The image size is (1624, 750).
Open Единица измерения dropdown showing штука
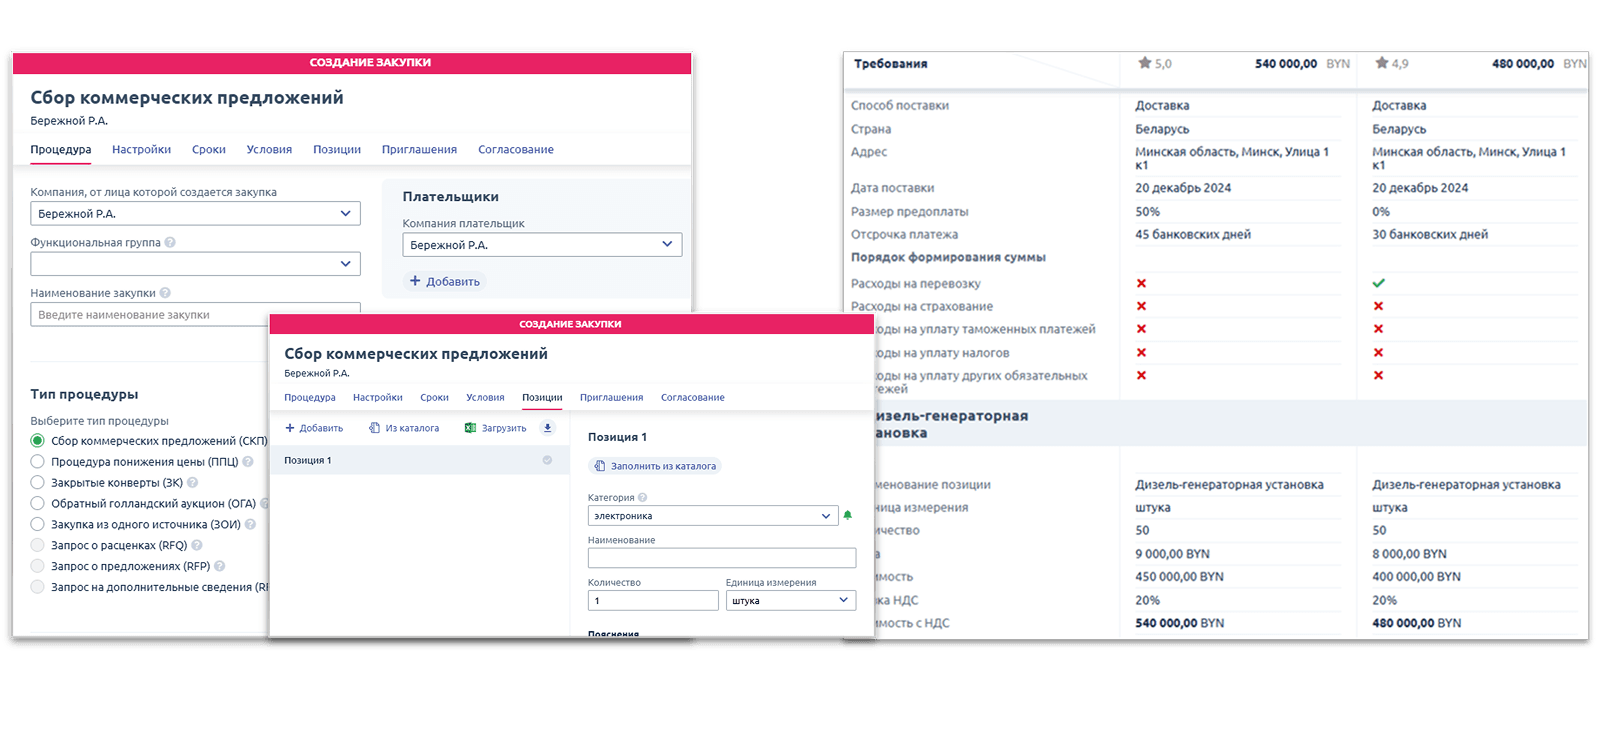coord(791,601)
